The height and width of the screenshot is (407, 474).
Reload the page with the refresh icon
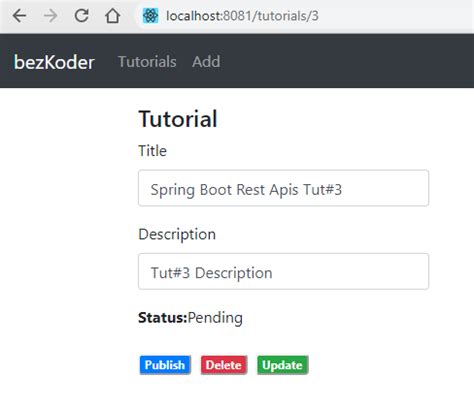(x=81, y=16)
